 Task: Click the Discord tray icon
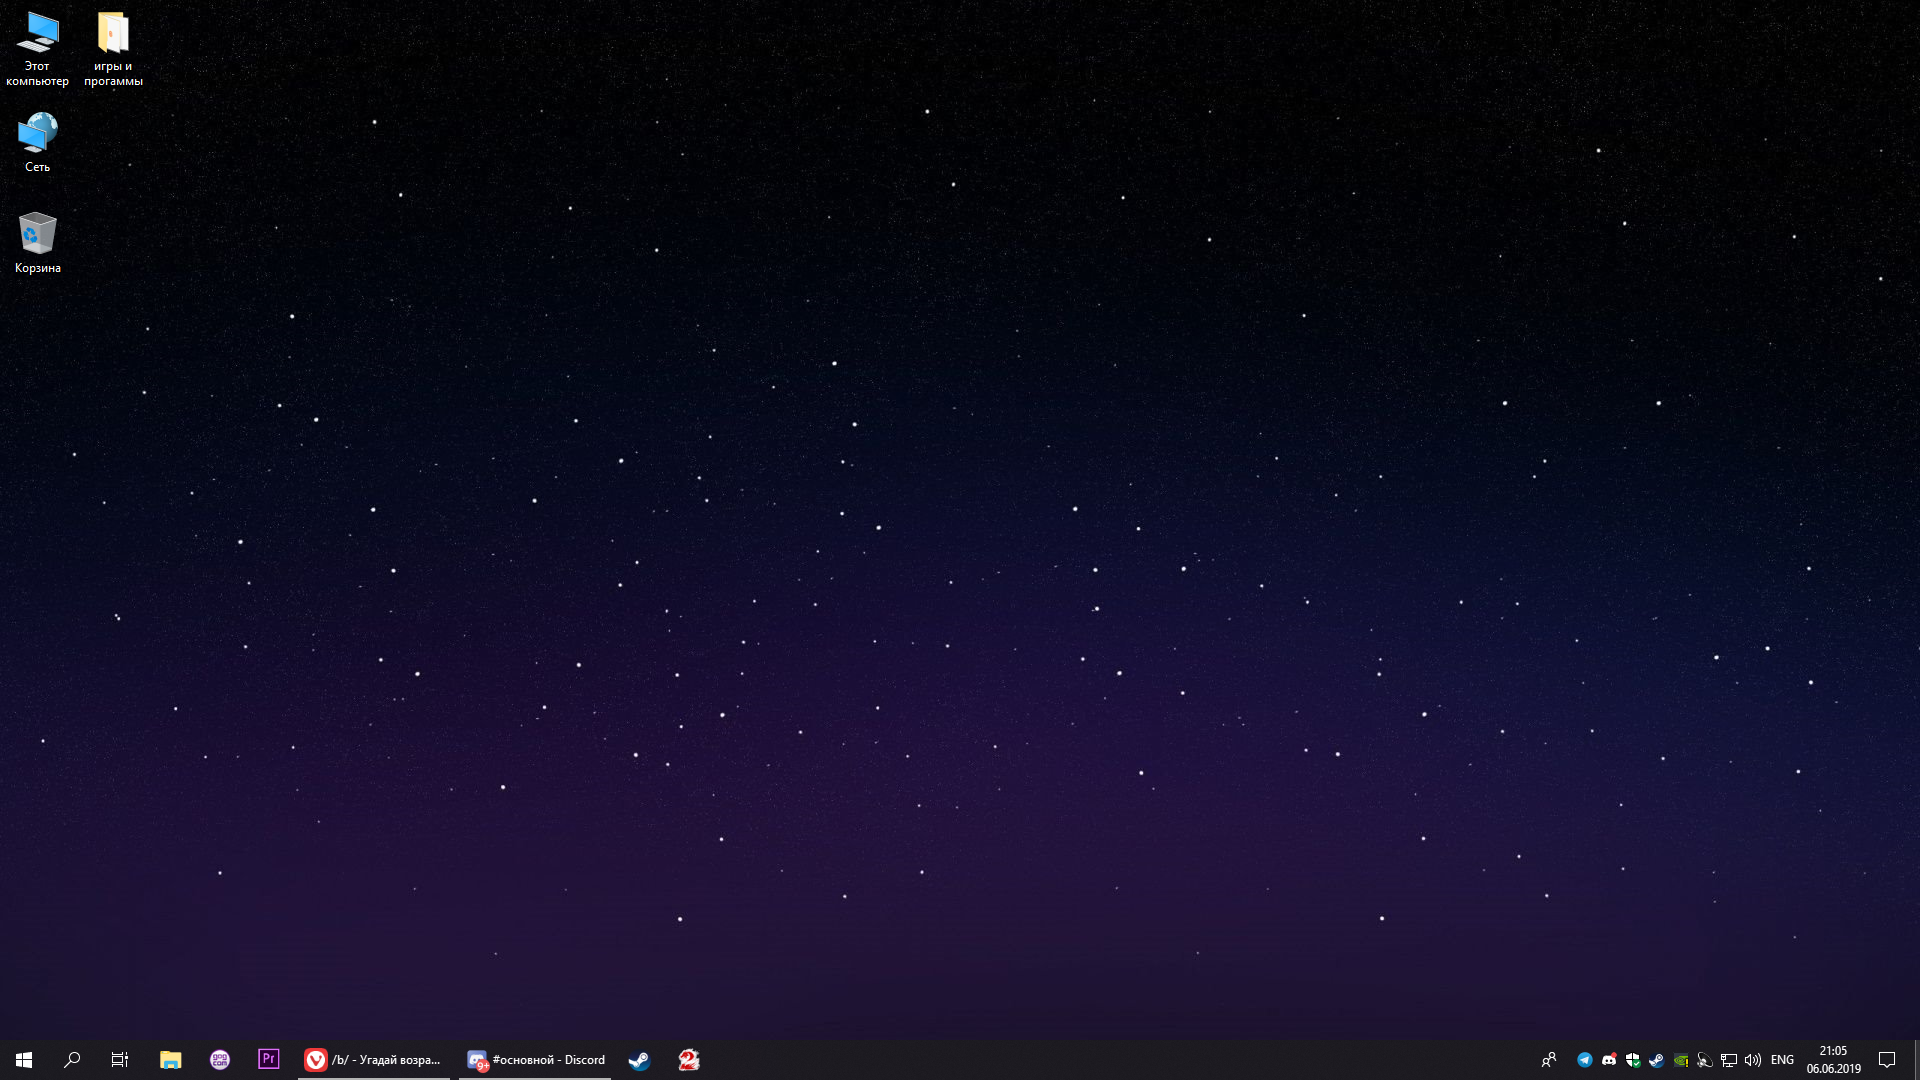[1609, 1060]
